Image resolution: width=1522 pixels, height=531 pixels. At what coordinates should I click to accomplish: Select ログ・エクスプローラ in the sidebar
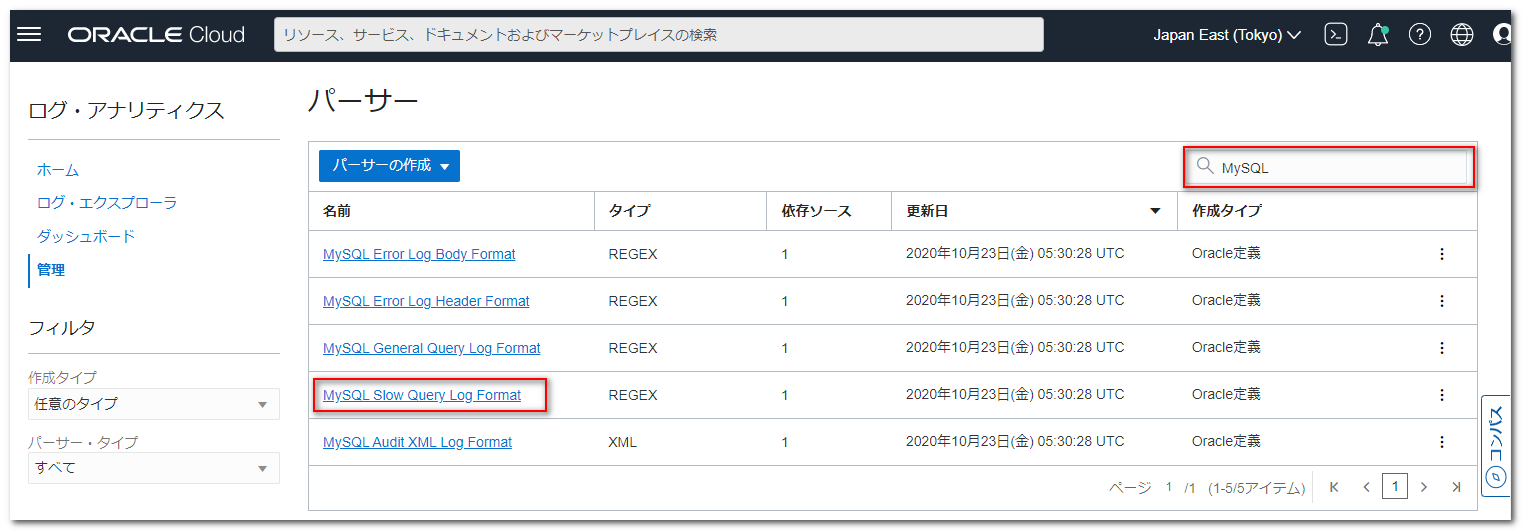click(107, 203)
